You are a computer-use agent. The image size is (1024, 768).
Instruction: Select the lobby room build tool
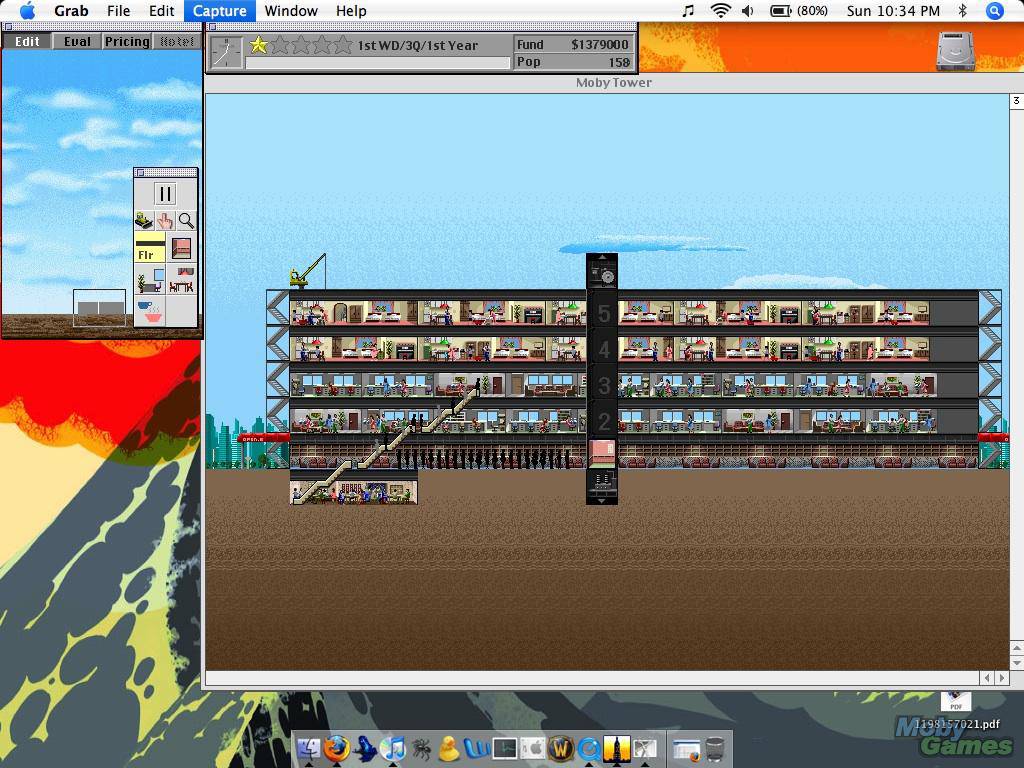[x=181, y=249]
